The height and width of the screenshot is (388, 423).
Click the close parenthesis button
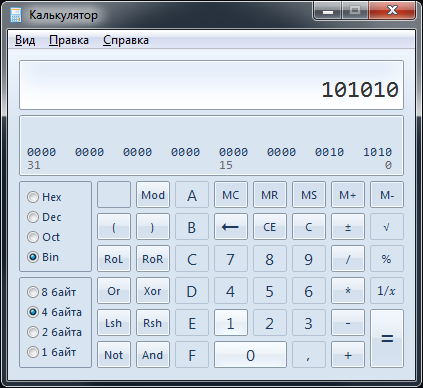[153, 227]
